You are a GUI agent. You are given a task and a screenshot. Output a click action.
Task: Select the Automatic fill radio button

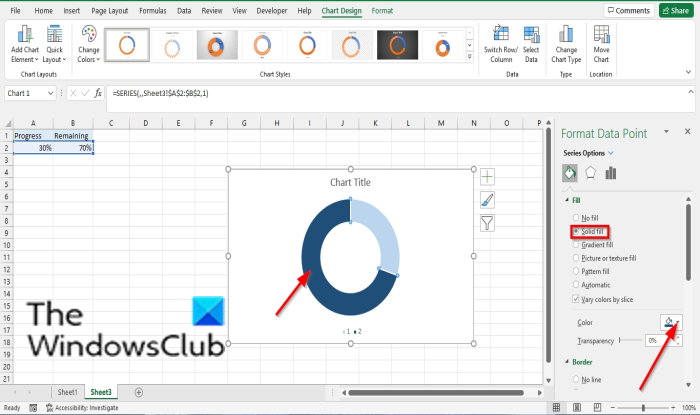tap(576, 285)
